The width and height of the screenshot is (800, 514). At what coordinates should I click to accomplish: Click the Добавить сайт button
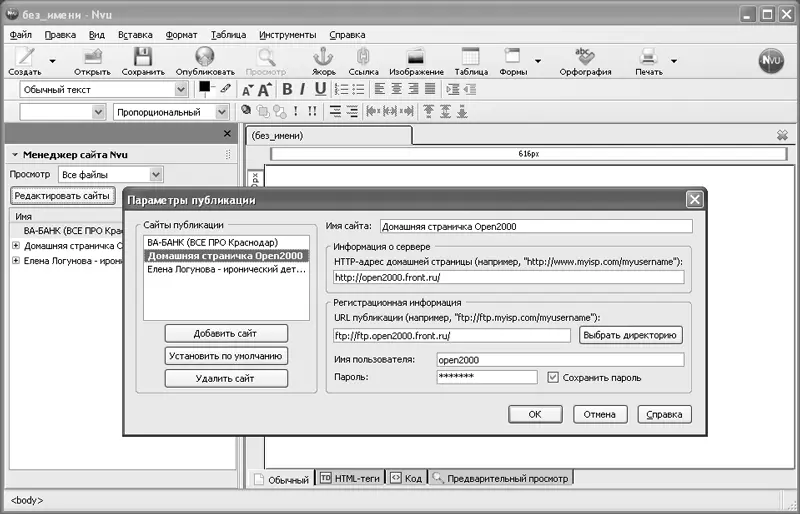(226, 333)
